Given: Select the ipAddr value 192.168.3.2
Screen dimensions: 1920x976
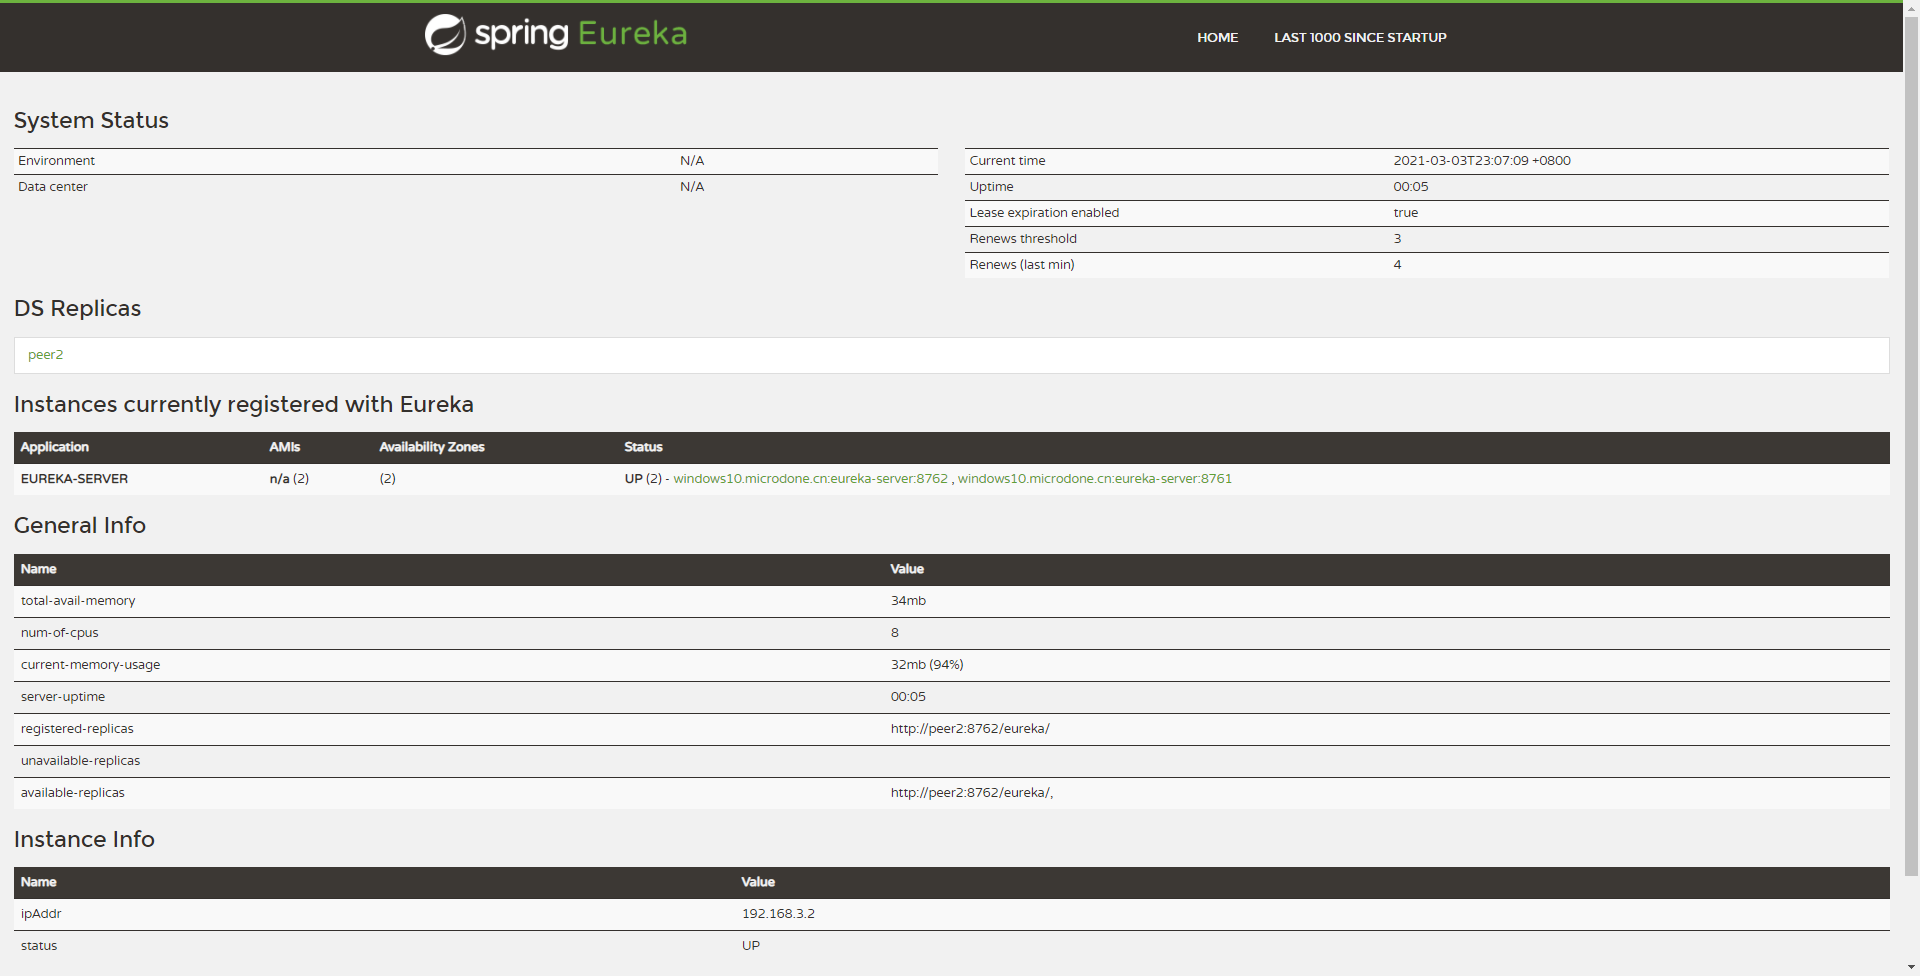Looking at the screenshot, I should point(778,914).
